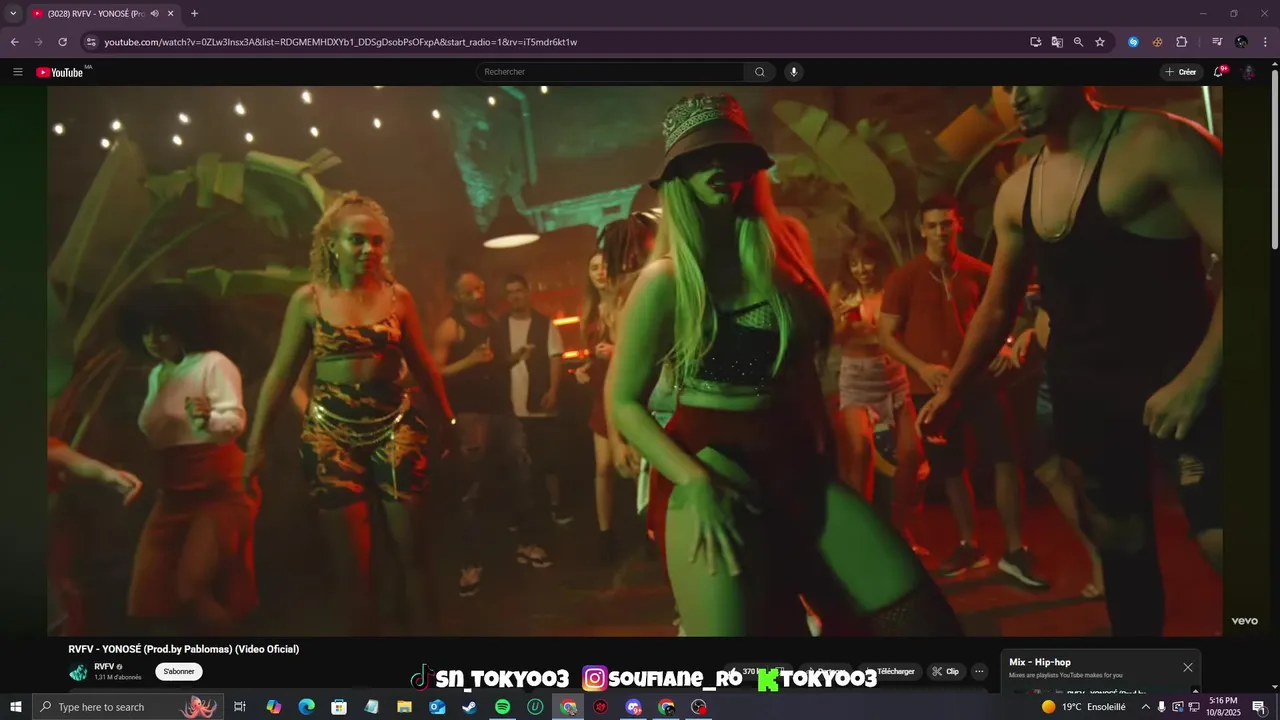Open Task View on the taskbar
Viewport: 1280px width, 720px height.
pyautogui.click(x=240, y=707)
